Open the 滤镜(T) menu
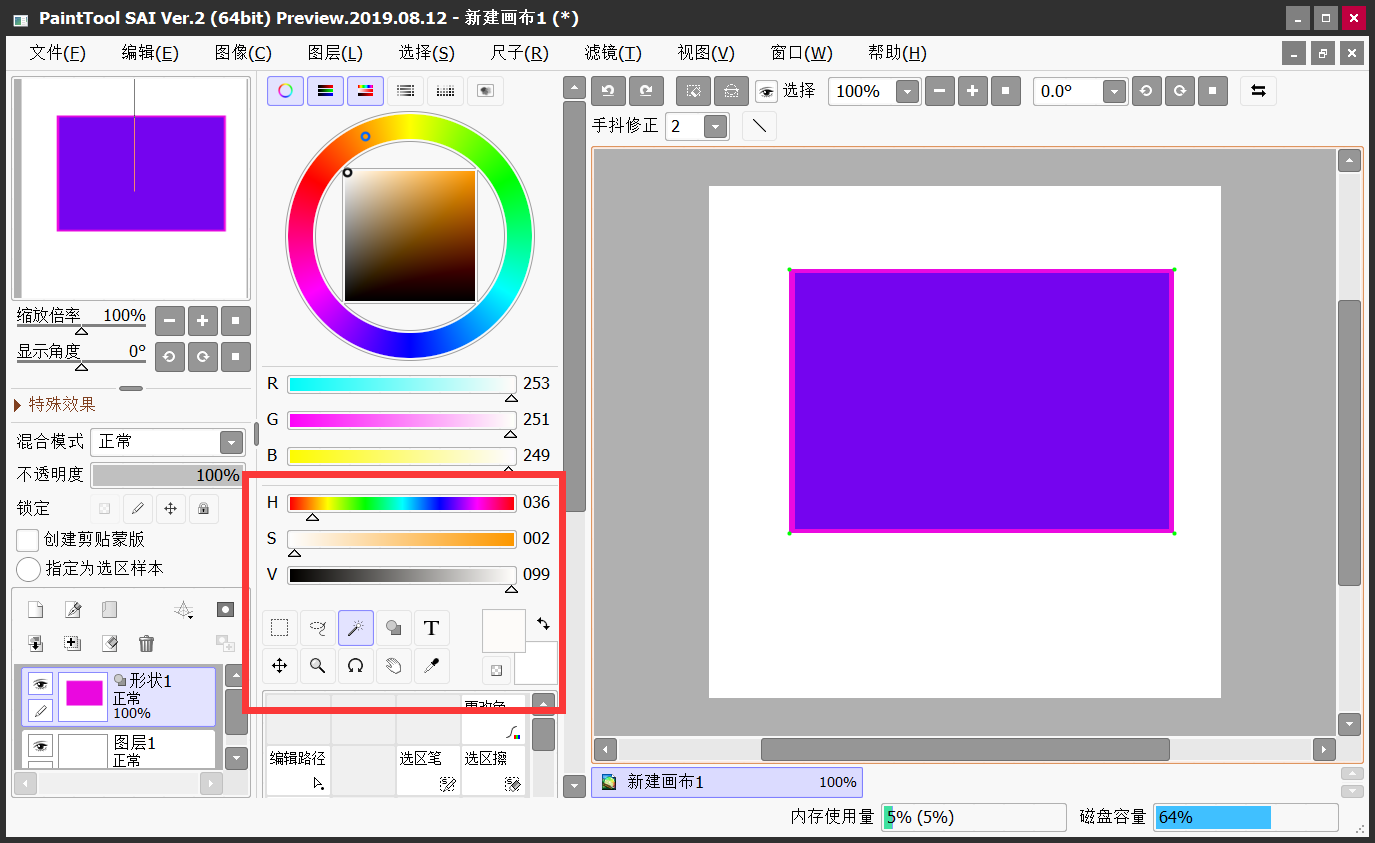This screenshot has height=843, width=1375. 613,53
